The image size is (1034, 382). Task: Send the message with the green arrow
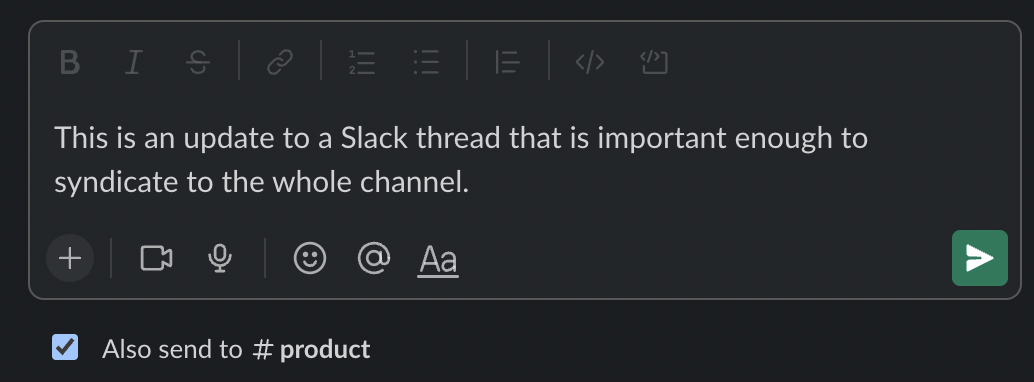(980, 258)
